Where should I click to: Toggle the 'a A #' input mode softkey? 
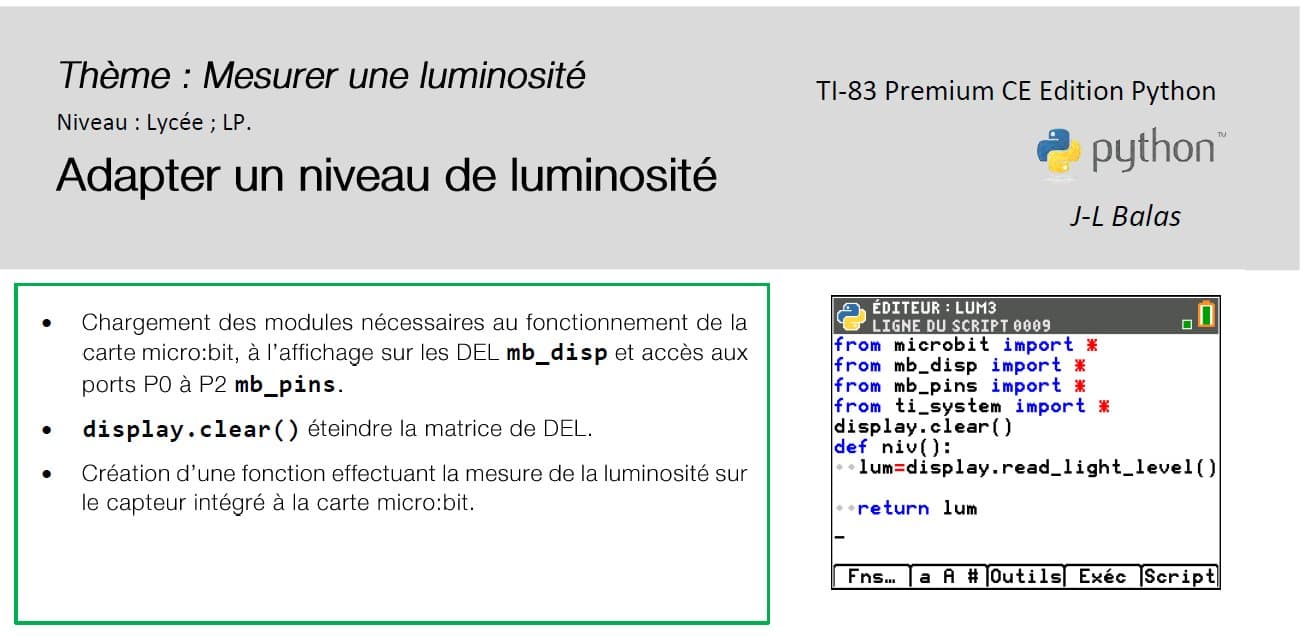(948, 577)
